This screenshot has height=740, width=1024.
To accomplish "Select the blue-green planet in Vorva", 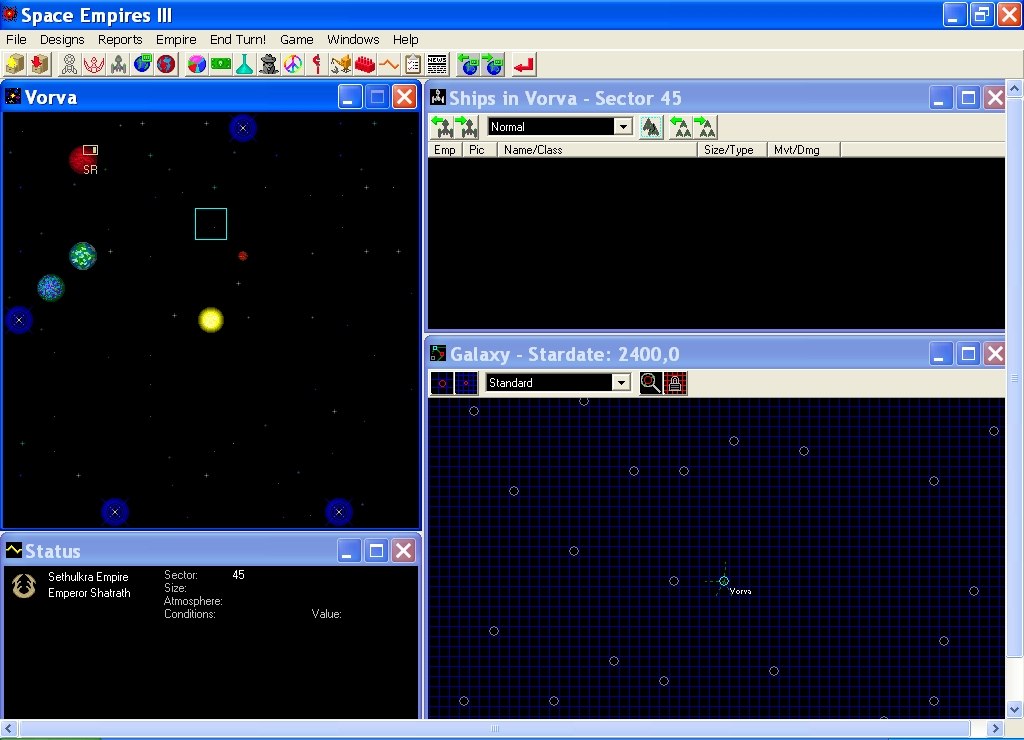I will [x=50, y=287].
